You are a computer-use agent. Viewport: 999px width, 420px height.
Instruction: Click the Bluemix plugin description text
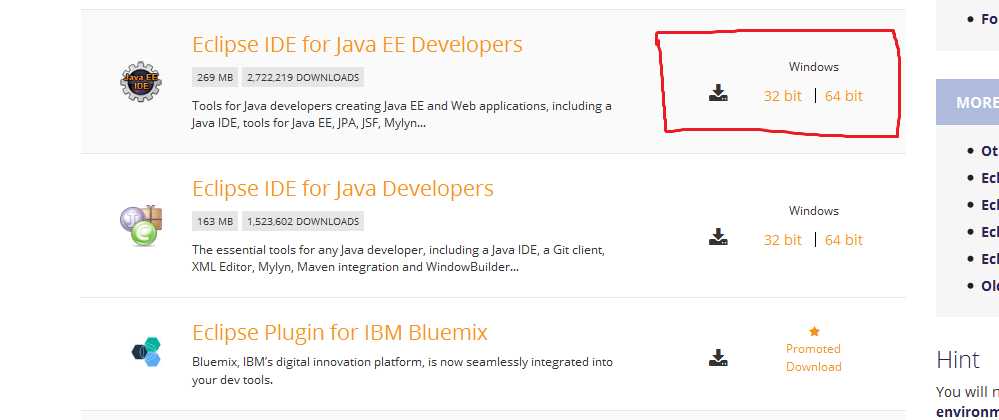(x=402, y=371)
